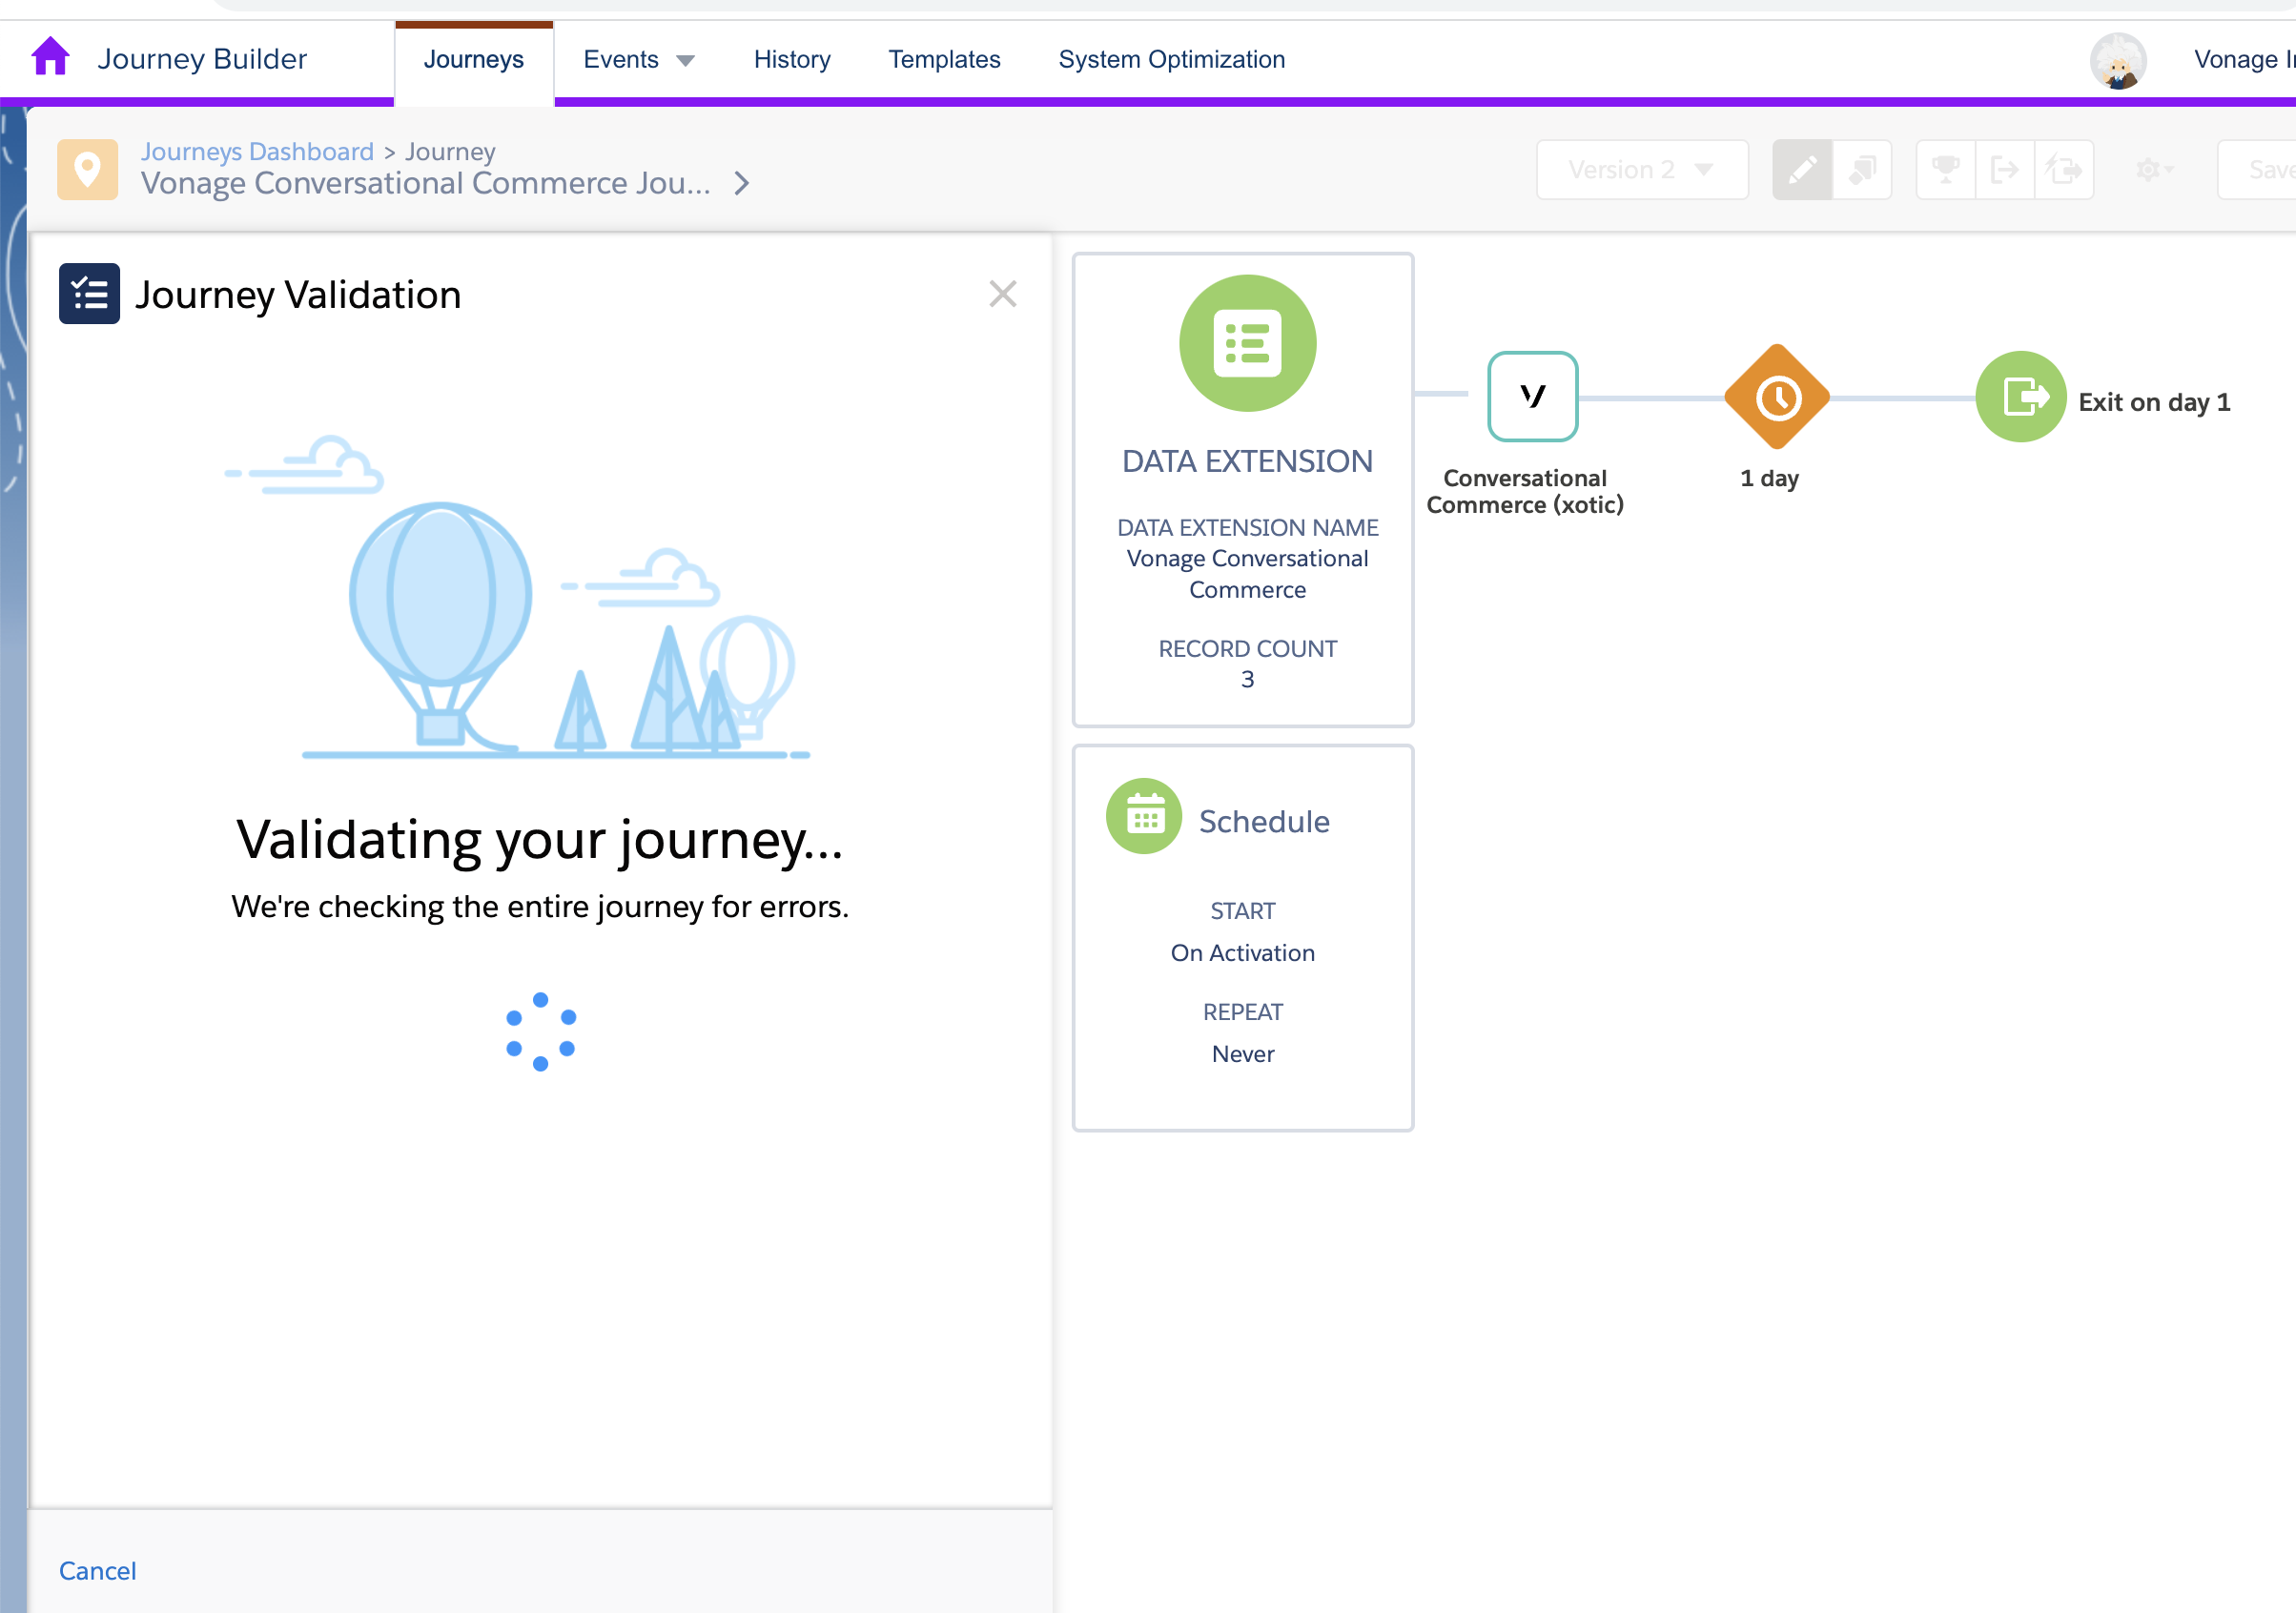
Task: Open the journey settings gear icon
Action: pyautogui.click(x=2150, y=169)
